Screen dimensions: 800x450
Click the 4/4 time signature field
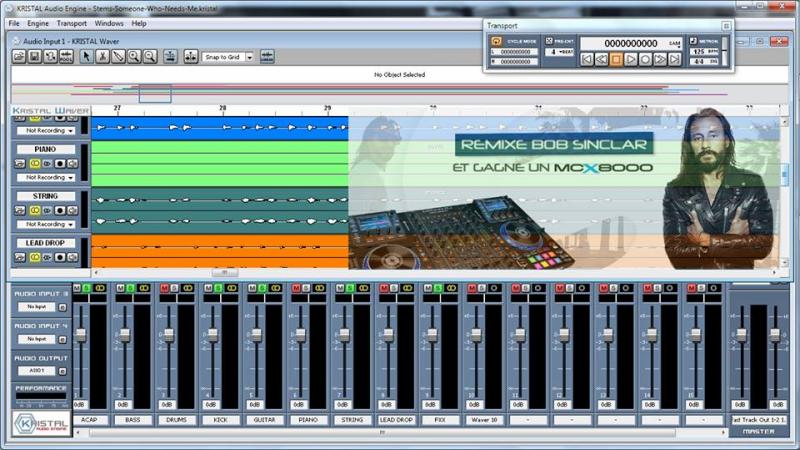704,61
